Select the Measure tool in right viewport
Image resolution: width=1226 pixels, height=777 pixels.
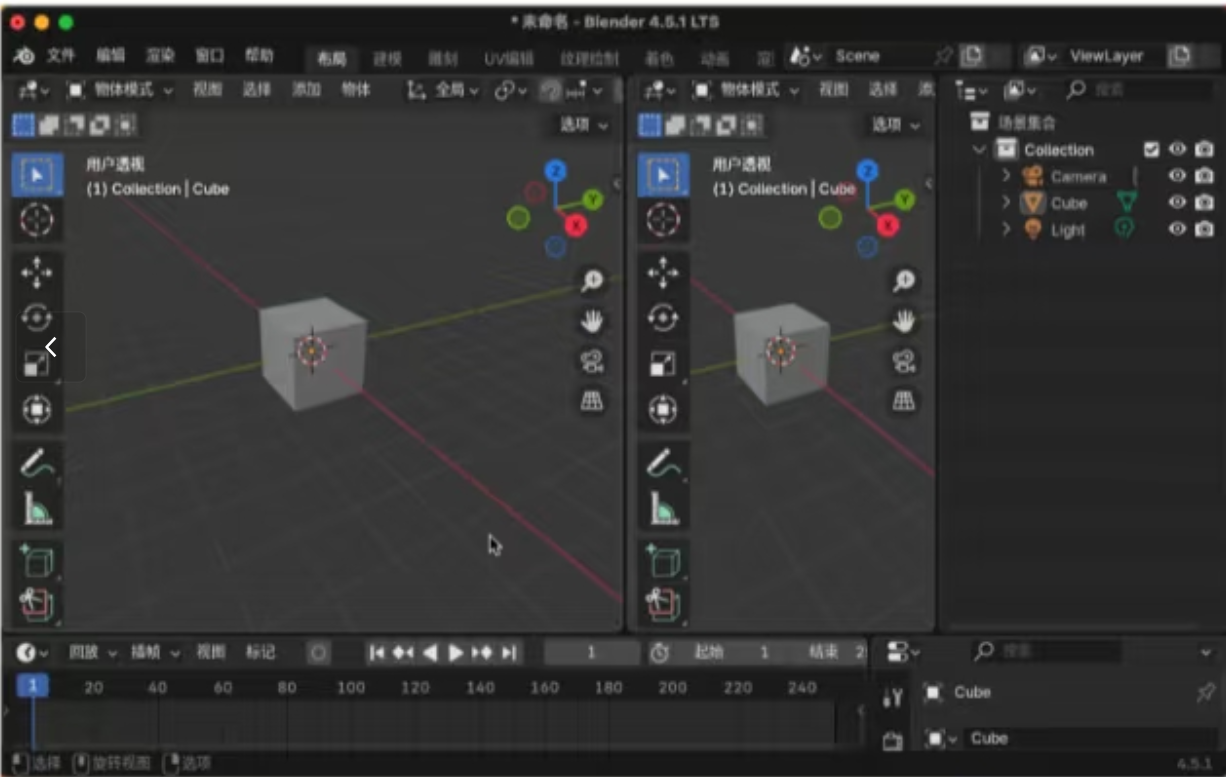pos(663,510)
